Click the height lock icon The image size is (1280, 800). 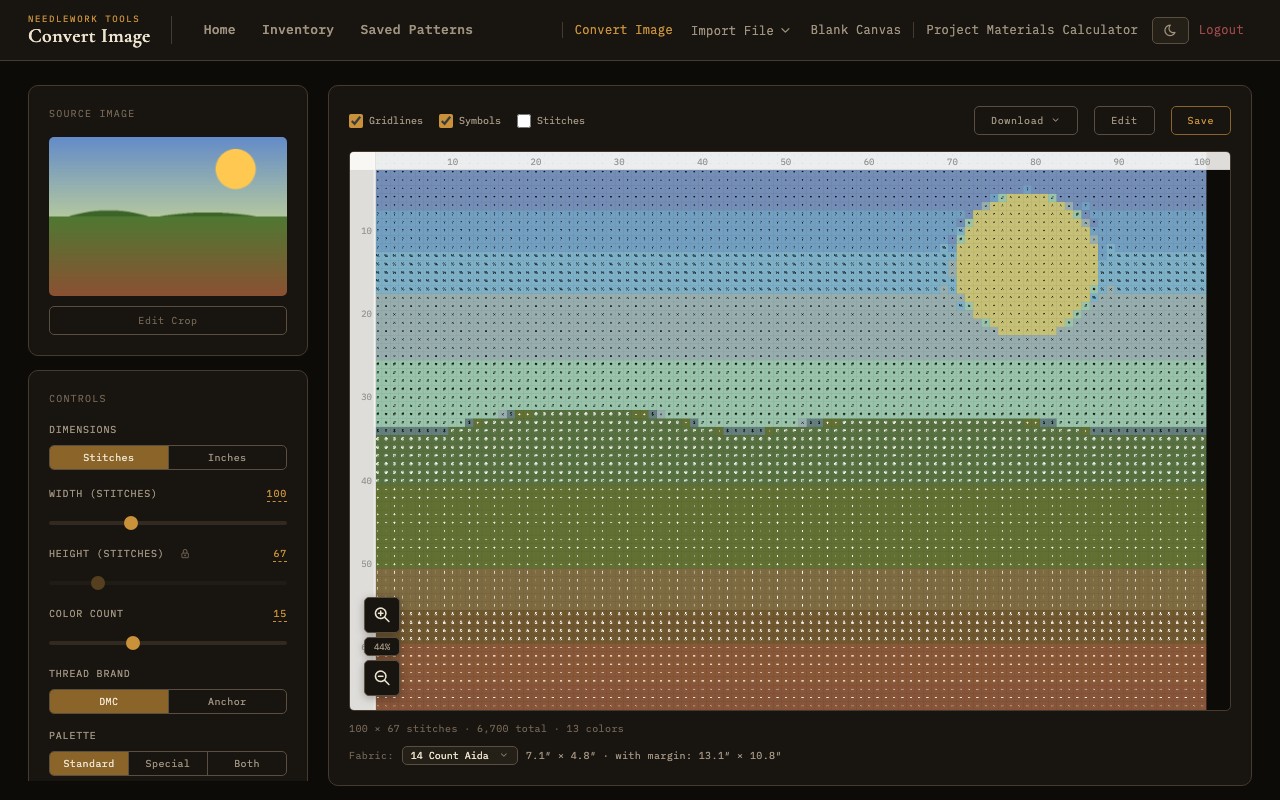(185, 553)
